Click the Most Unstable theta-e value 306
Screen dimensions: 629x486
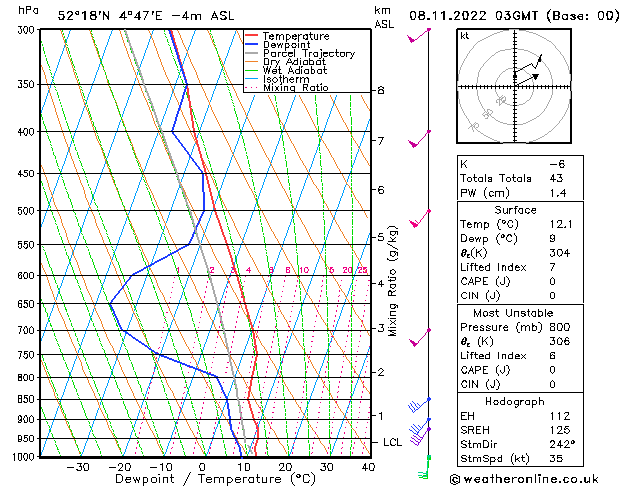560,341
